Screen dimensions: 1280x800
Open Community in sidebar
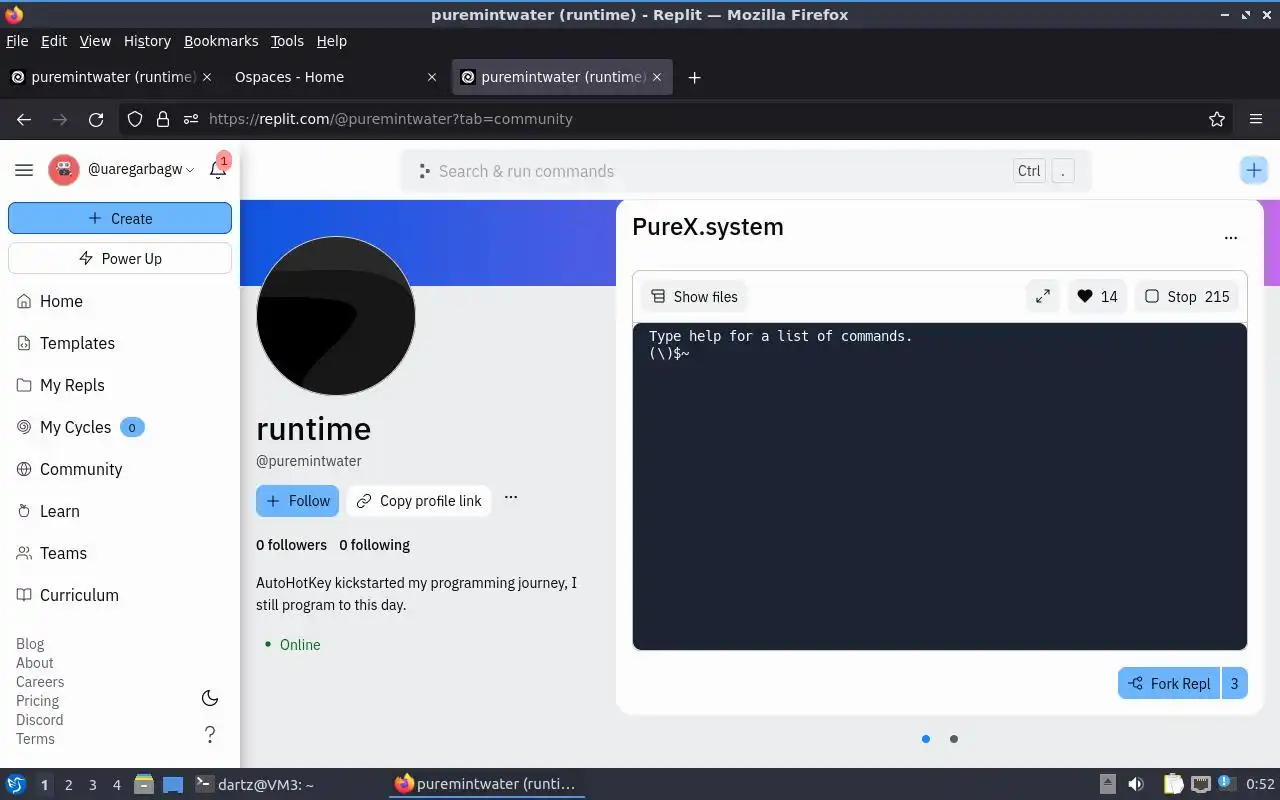click(120, 469)
